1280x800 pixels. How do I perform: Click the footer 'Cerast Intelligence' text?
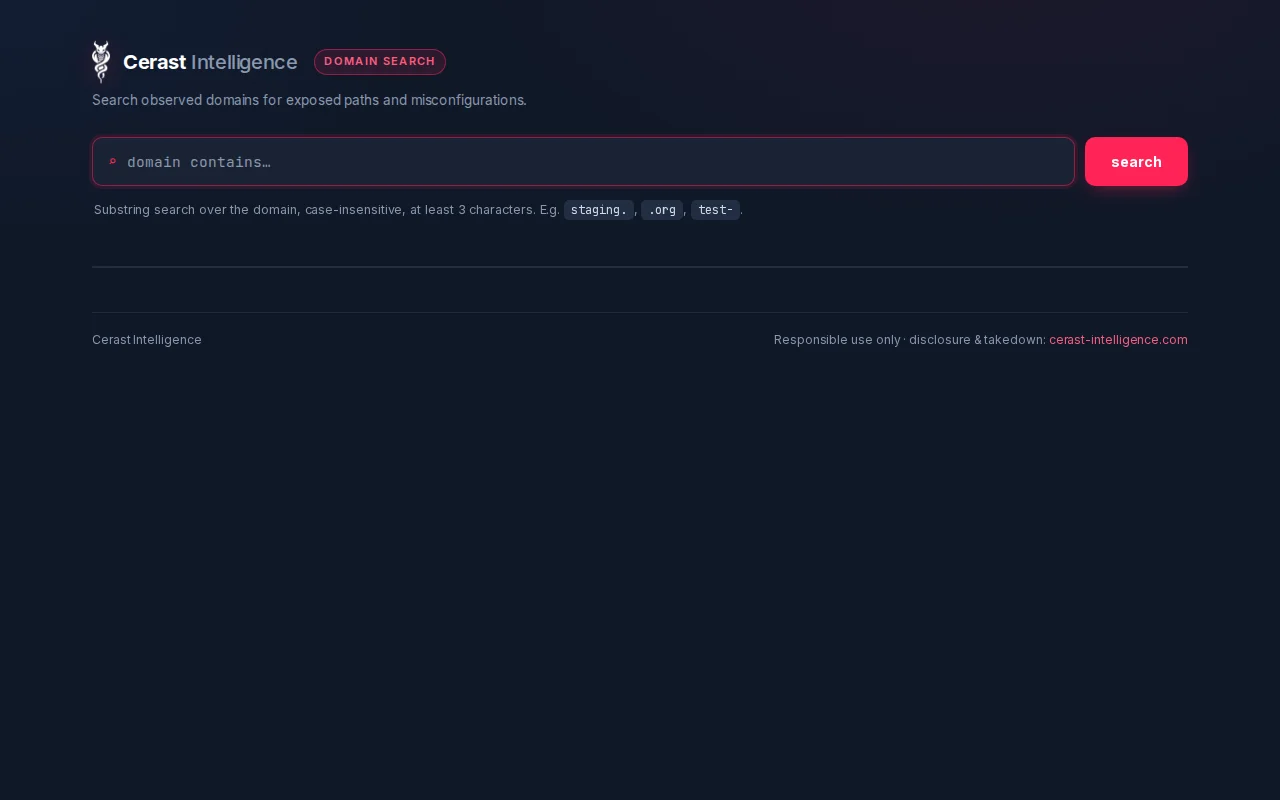click(147, 340)
